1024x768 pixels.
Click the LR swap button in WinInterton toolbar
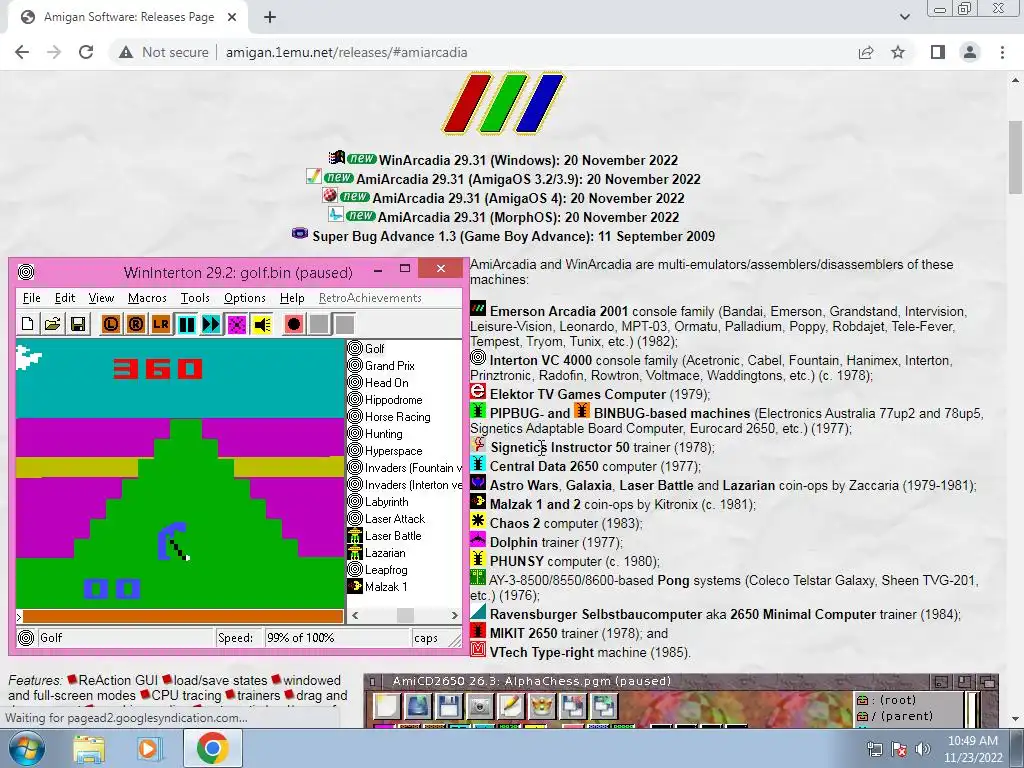coord(161,324)
